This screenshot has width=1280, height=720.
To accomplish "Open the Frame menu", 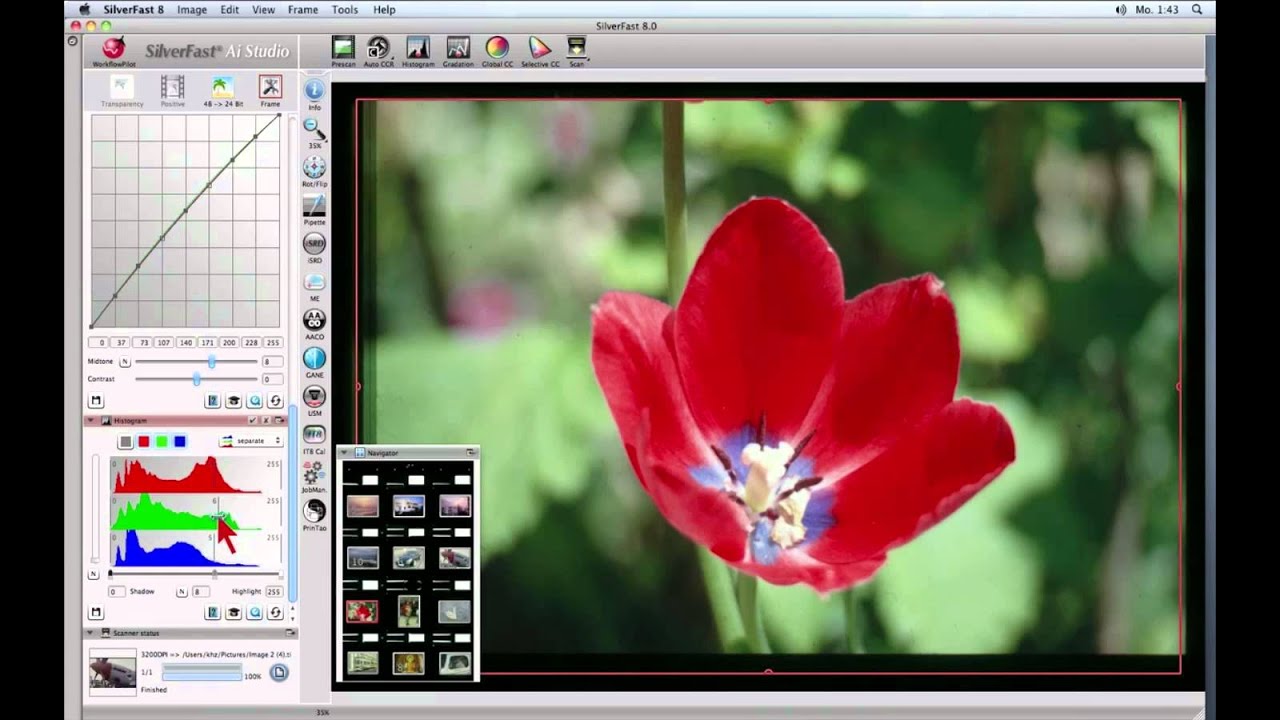I will point(303,9).
